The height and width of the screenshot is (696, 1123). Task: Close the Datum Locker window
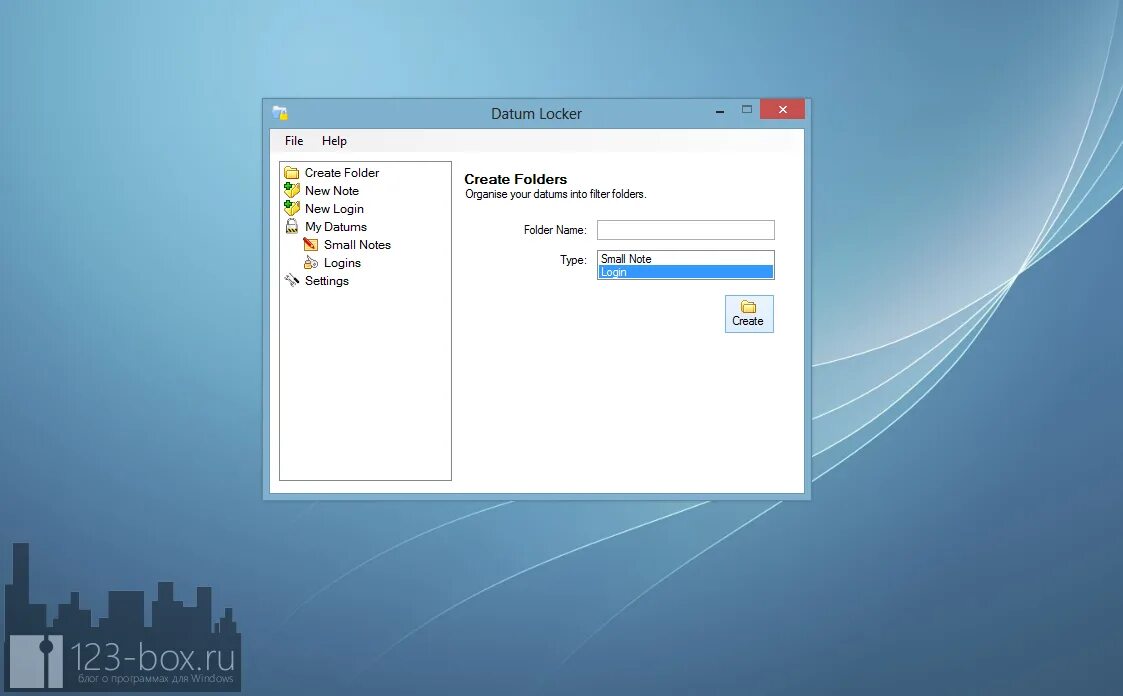pyautogui.click(x=782, y=110)
